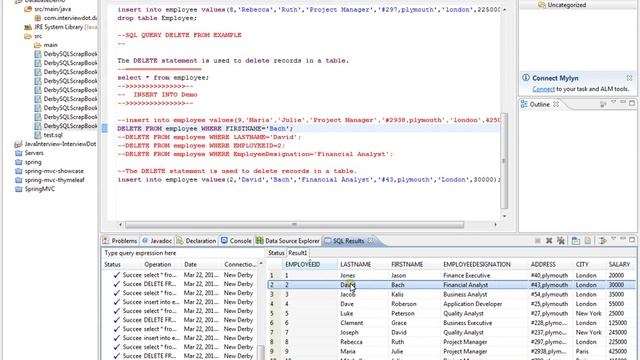
Task: Close the Outline view tab
Action: tap(556, 104)
